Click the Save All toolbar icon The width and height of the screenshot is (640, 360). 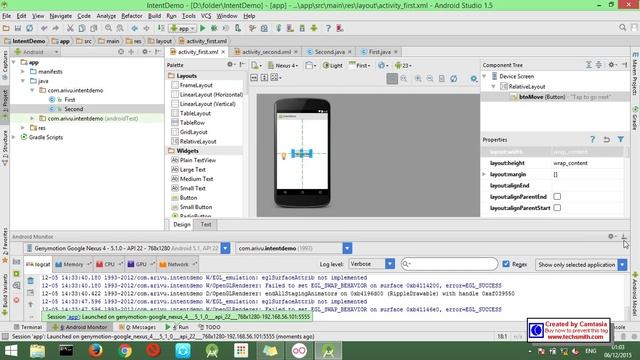(x=18, y=28)
